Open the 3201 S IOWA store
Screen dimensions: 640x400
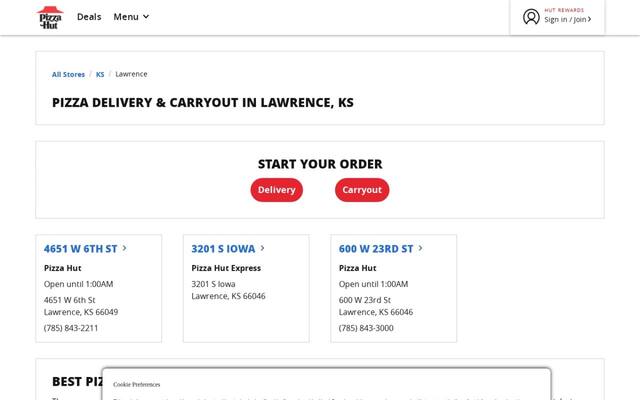coord(223,249)
